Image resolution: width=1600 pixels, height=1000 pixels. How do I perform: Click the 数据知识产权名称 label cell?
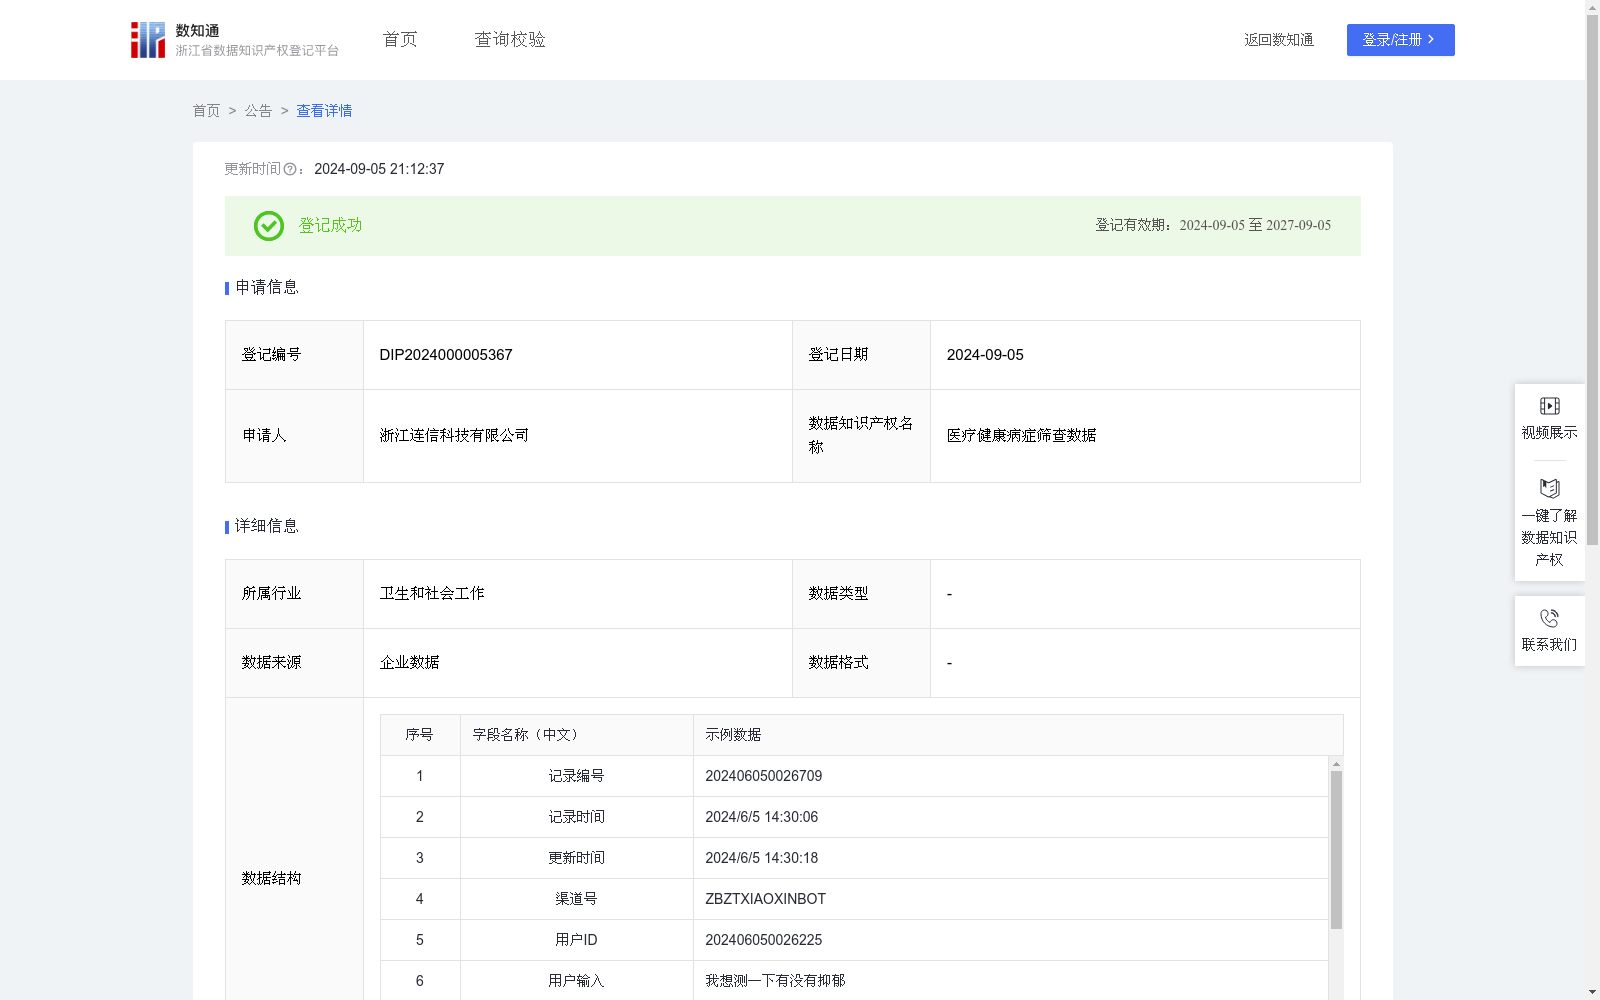click(x=861, y=436)
